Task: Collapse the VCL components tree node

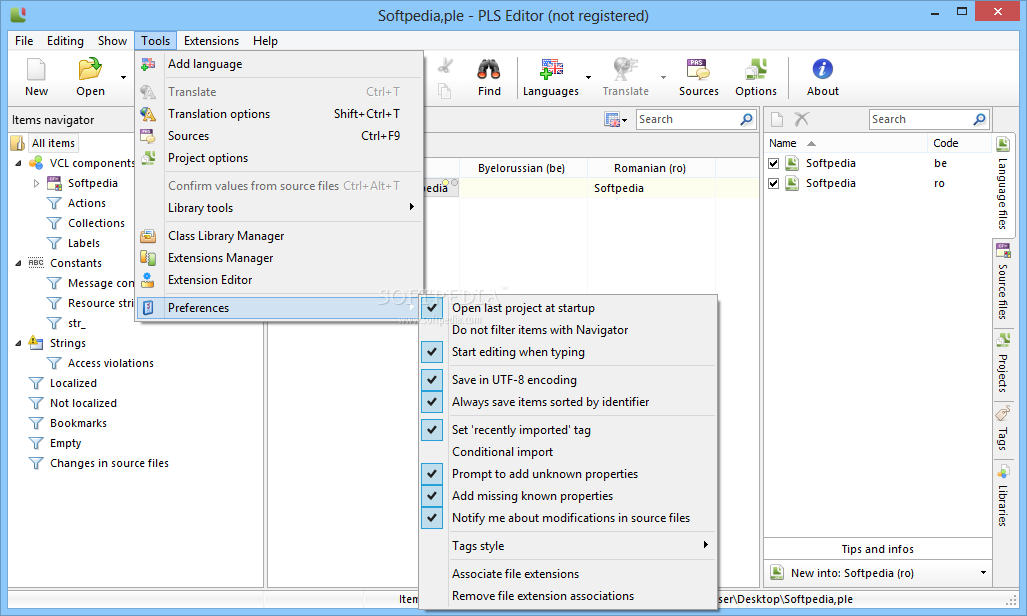Action: tap(18, 163)
